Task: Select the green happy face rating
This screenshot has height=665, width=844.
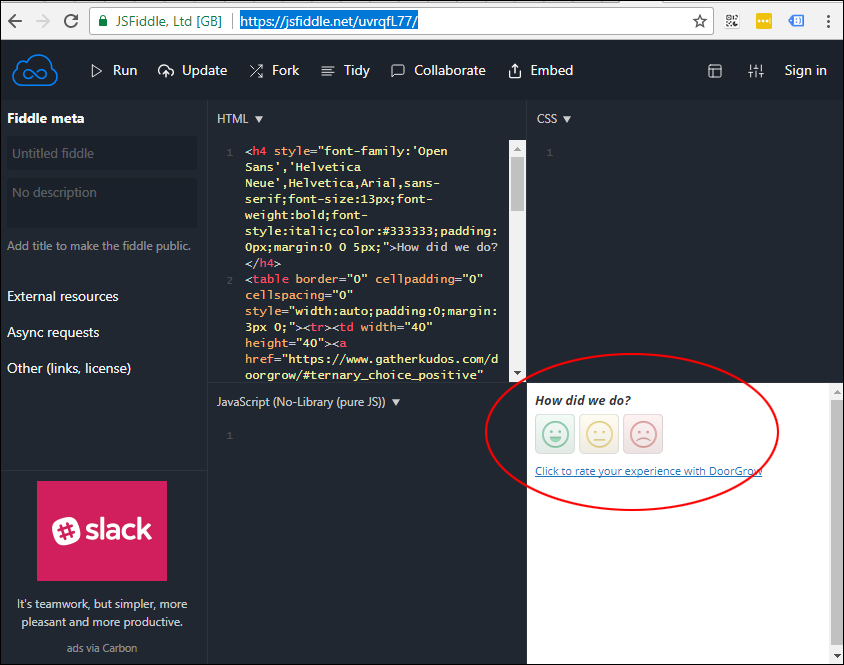Action: (x=555, y=434)
